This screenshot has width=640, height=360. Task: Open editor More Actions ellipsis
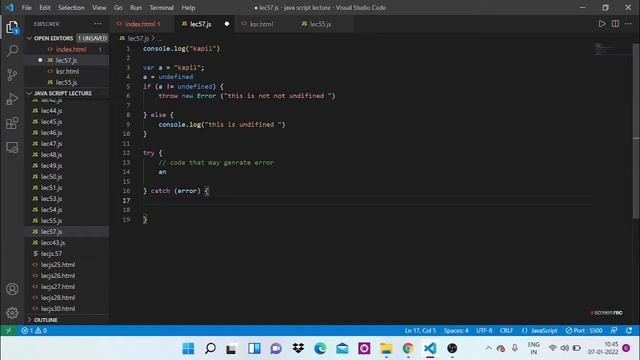click(x=628, y=24)
